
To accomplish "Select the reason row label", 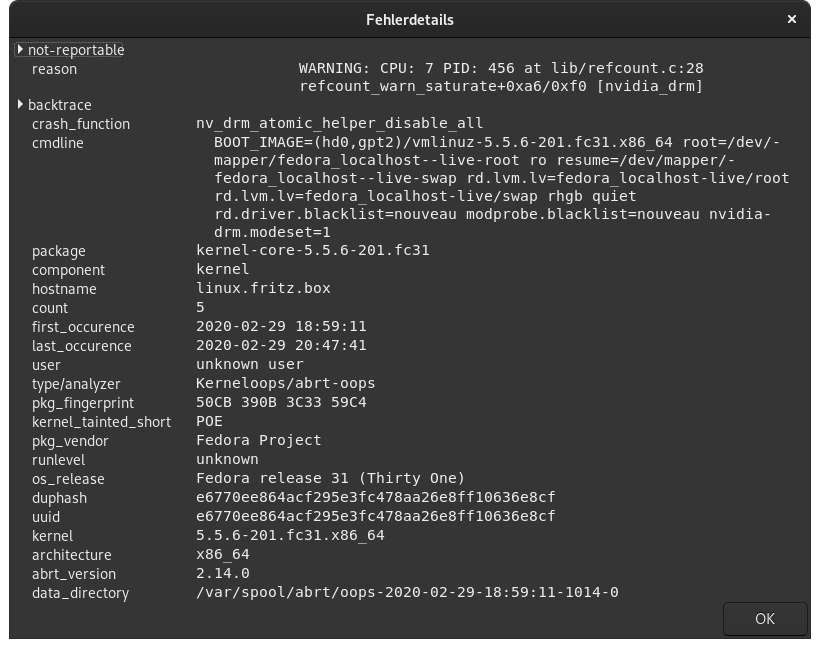I will (x=54, y=69).
